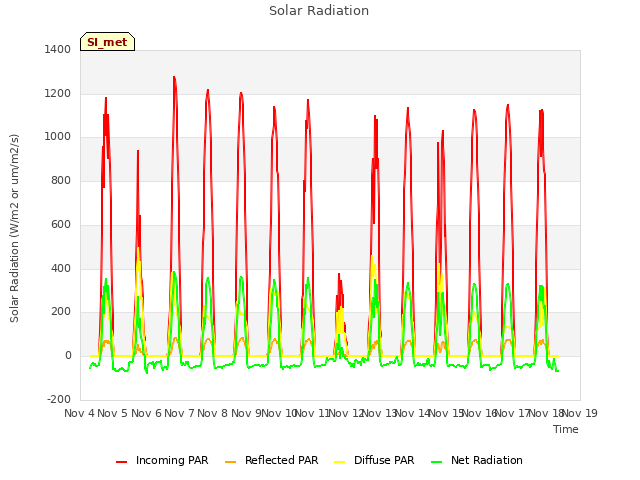Click the 400 y-axis tick value

click(x=61, y=268)
